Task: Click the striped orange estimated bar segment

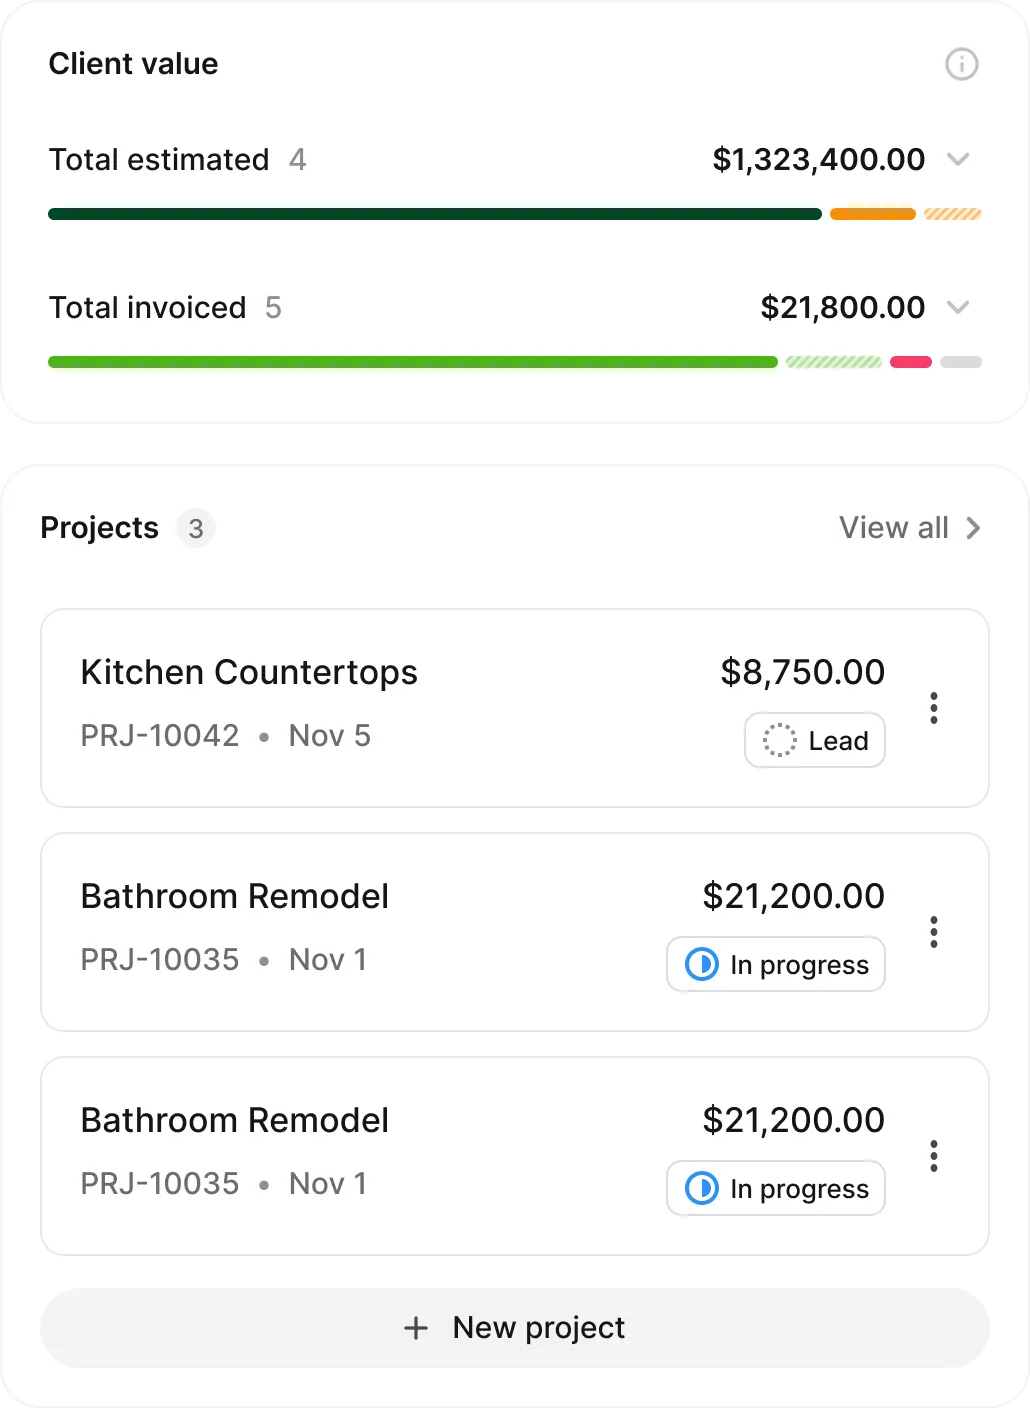Action: pos(953,214)
